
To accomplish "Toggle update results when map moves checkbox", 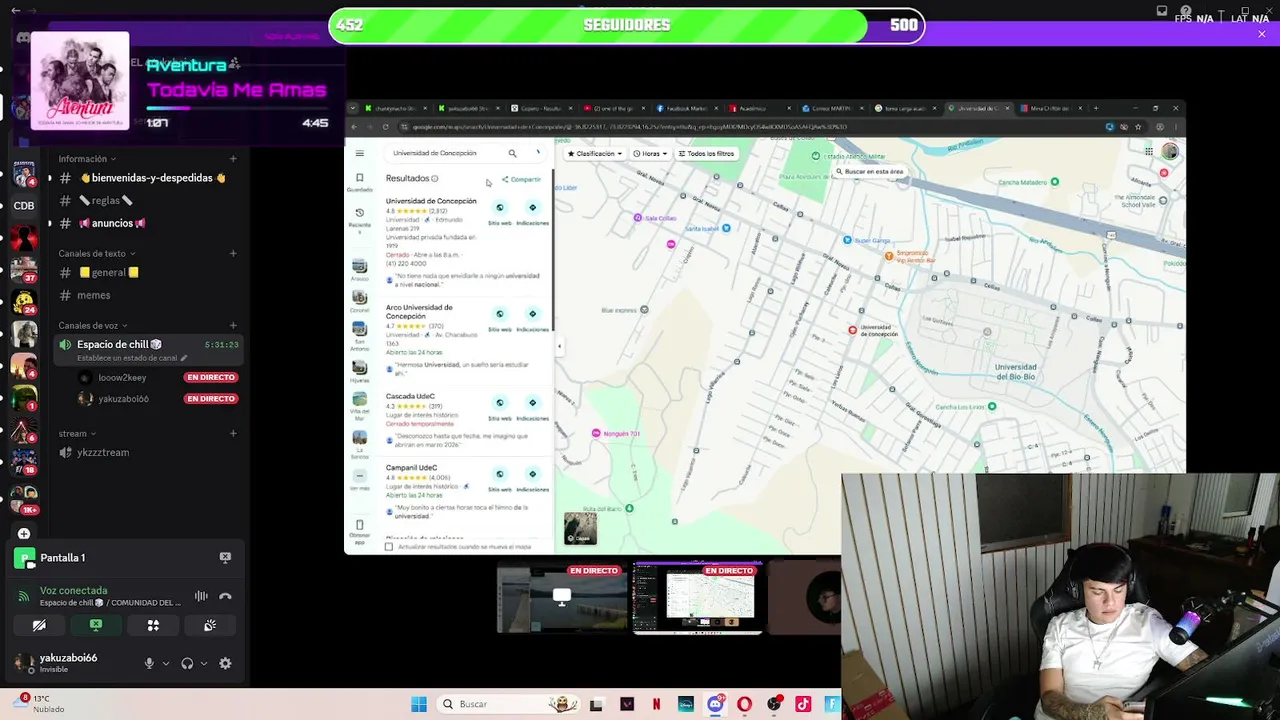I will (x=389, y=547).
